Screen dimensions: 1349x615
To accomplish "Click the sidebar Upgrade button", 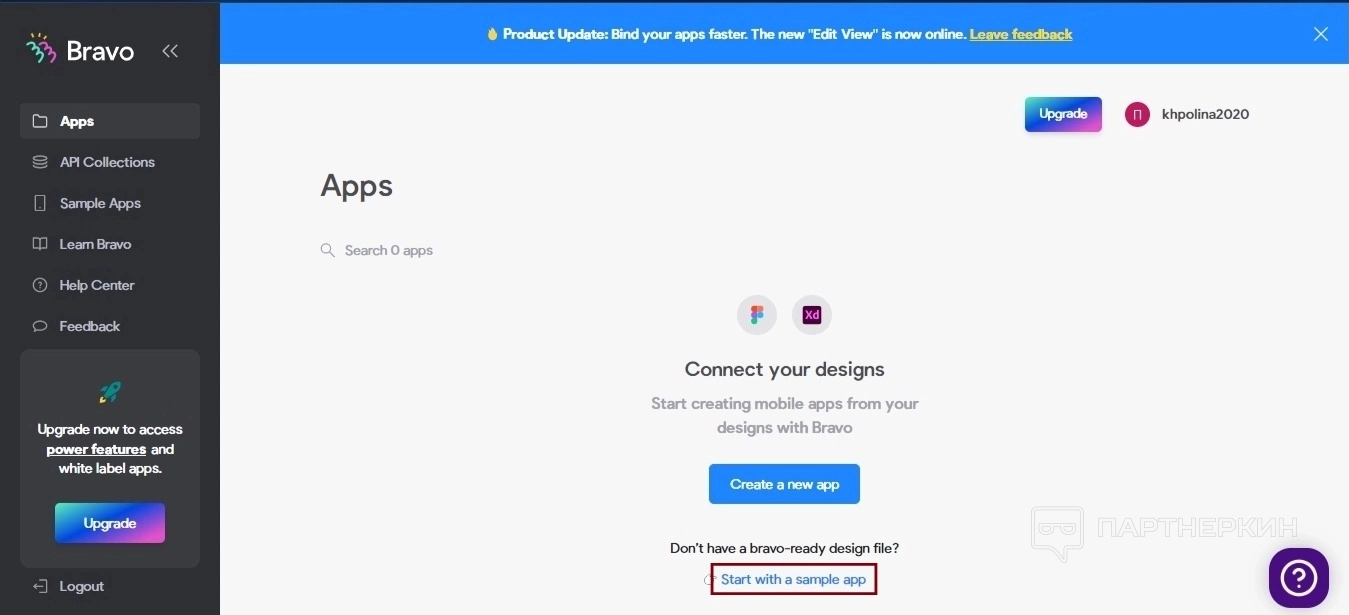I will pos(110,523).
